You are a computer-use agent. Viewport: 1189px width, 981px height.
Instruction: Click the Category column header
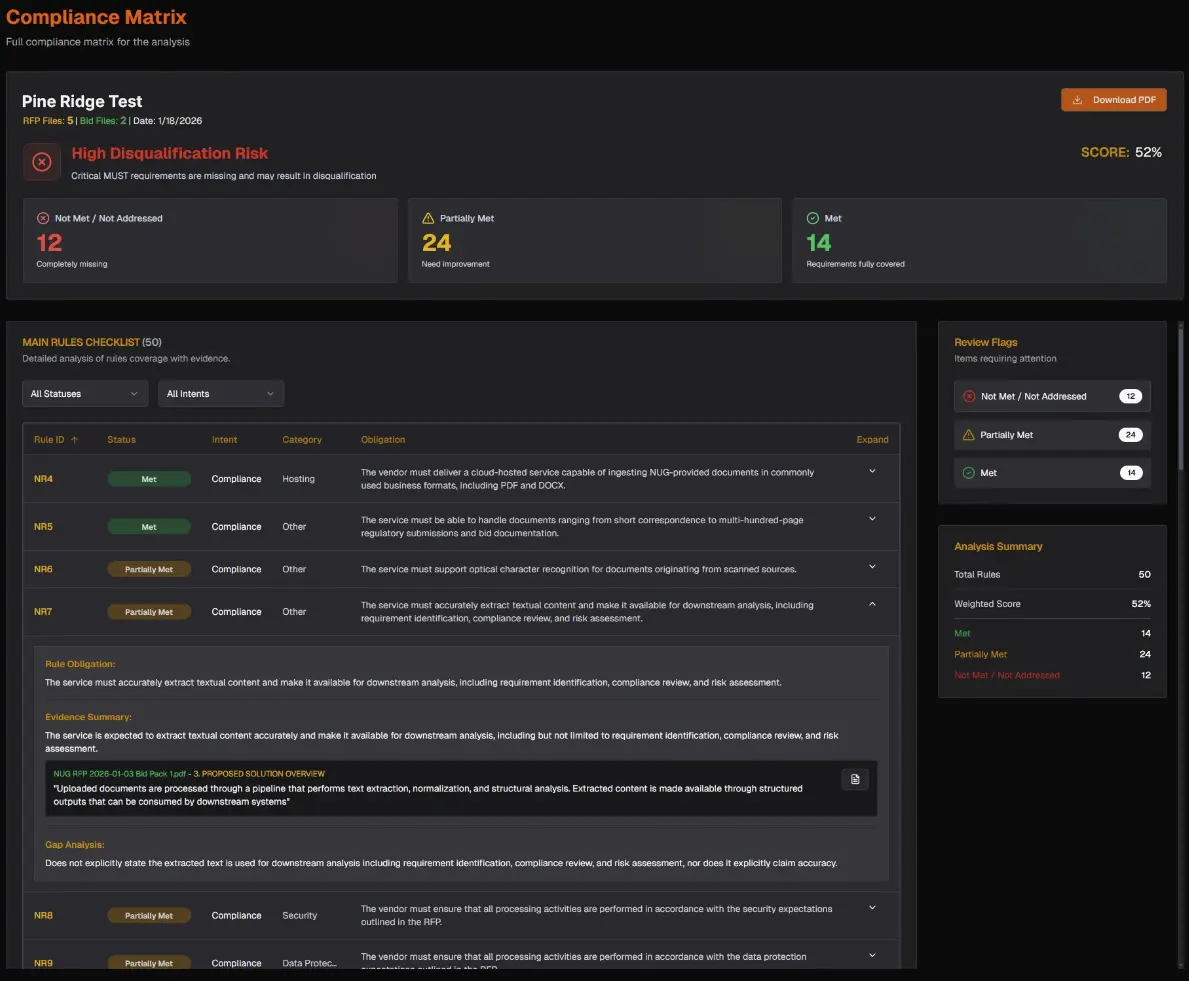tap(302, 440)
